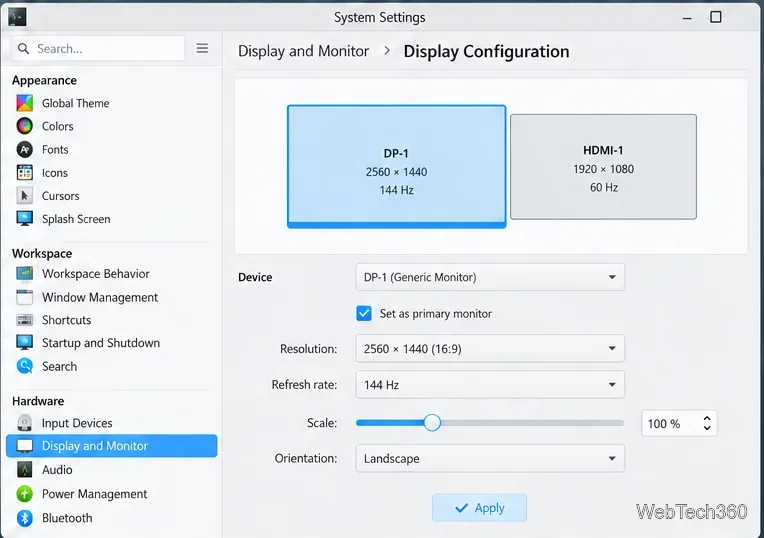Click the Icons grid icon
764x538 pixels.
[x=24, y=173]
